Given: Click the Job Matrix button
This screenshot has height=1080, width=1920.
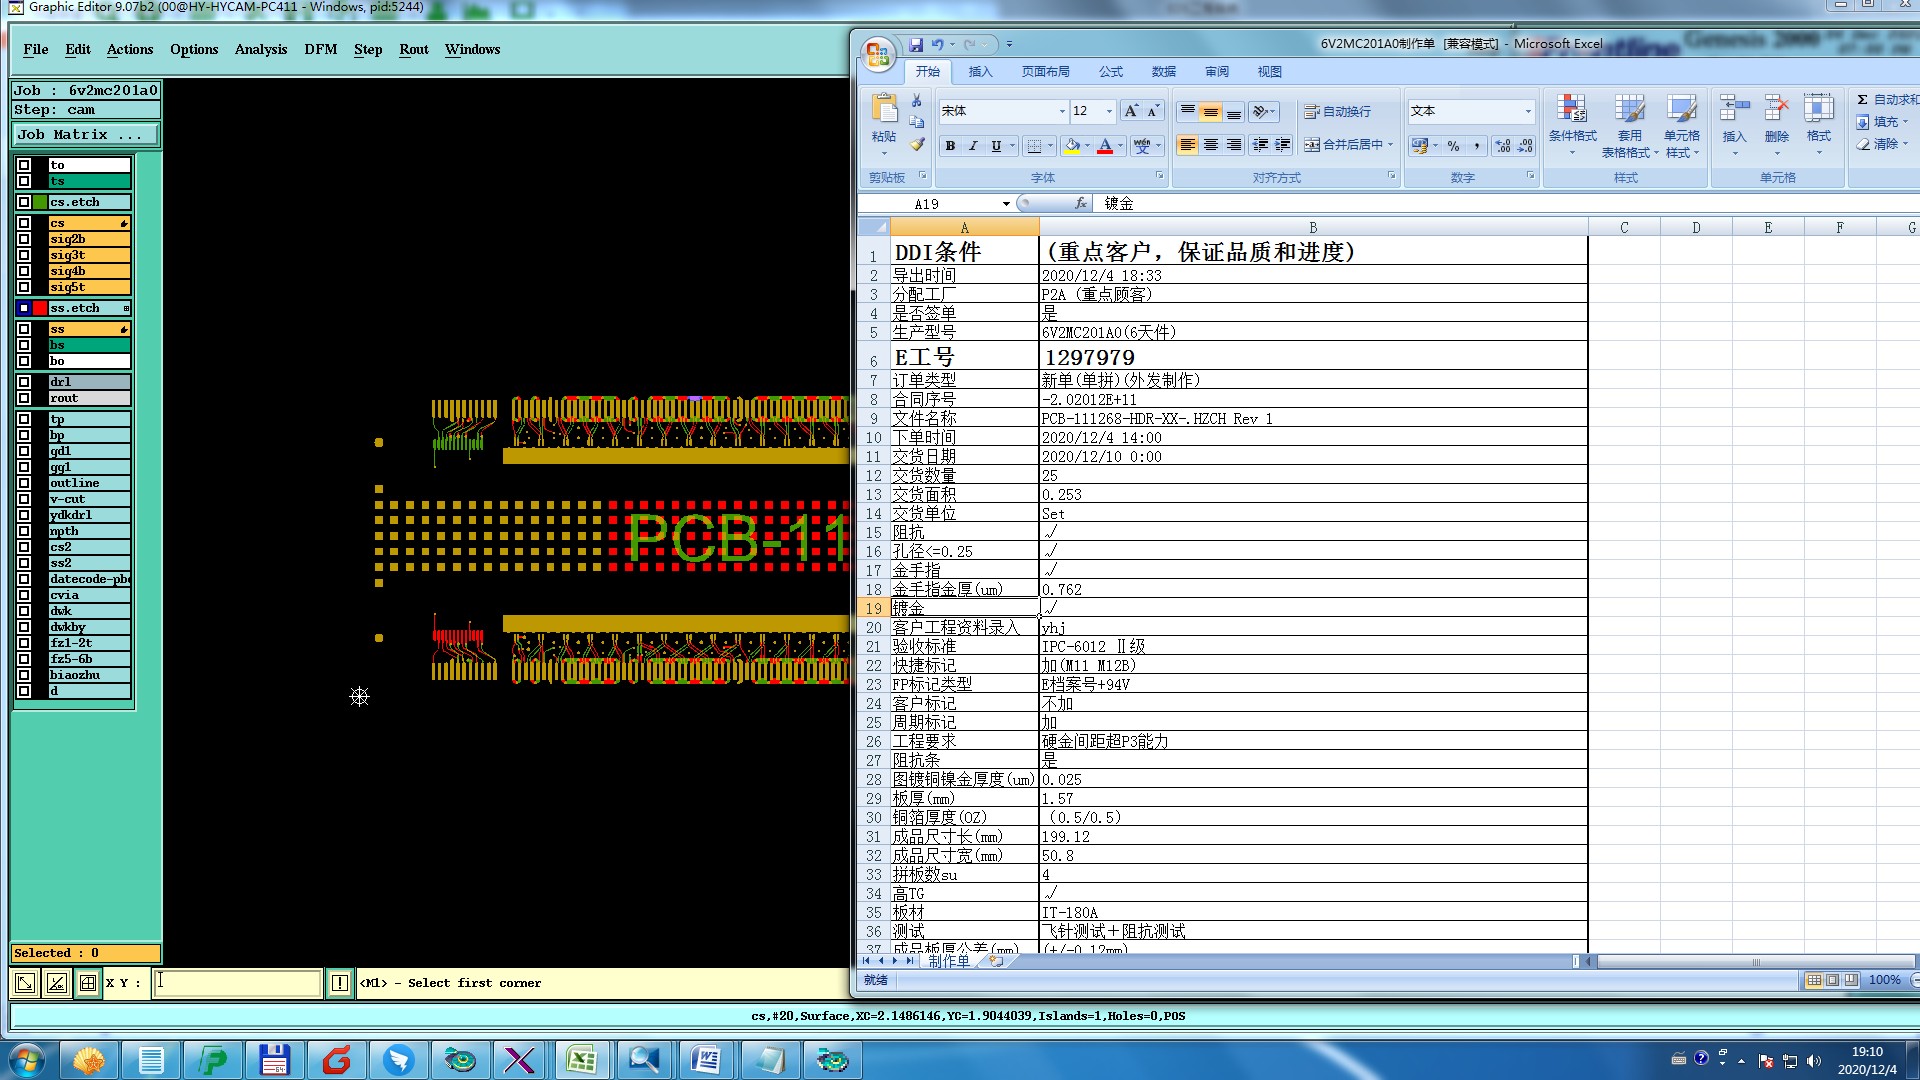Looking at the screenshot, I should click(84, 134).
